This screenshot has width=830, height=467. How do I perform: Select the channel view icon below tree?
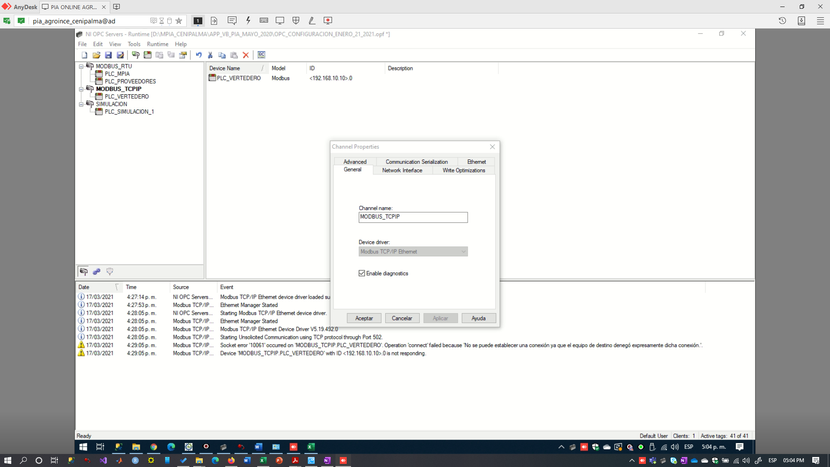(84, 272)
